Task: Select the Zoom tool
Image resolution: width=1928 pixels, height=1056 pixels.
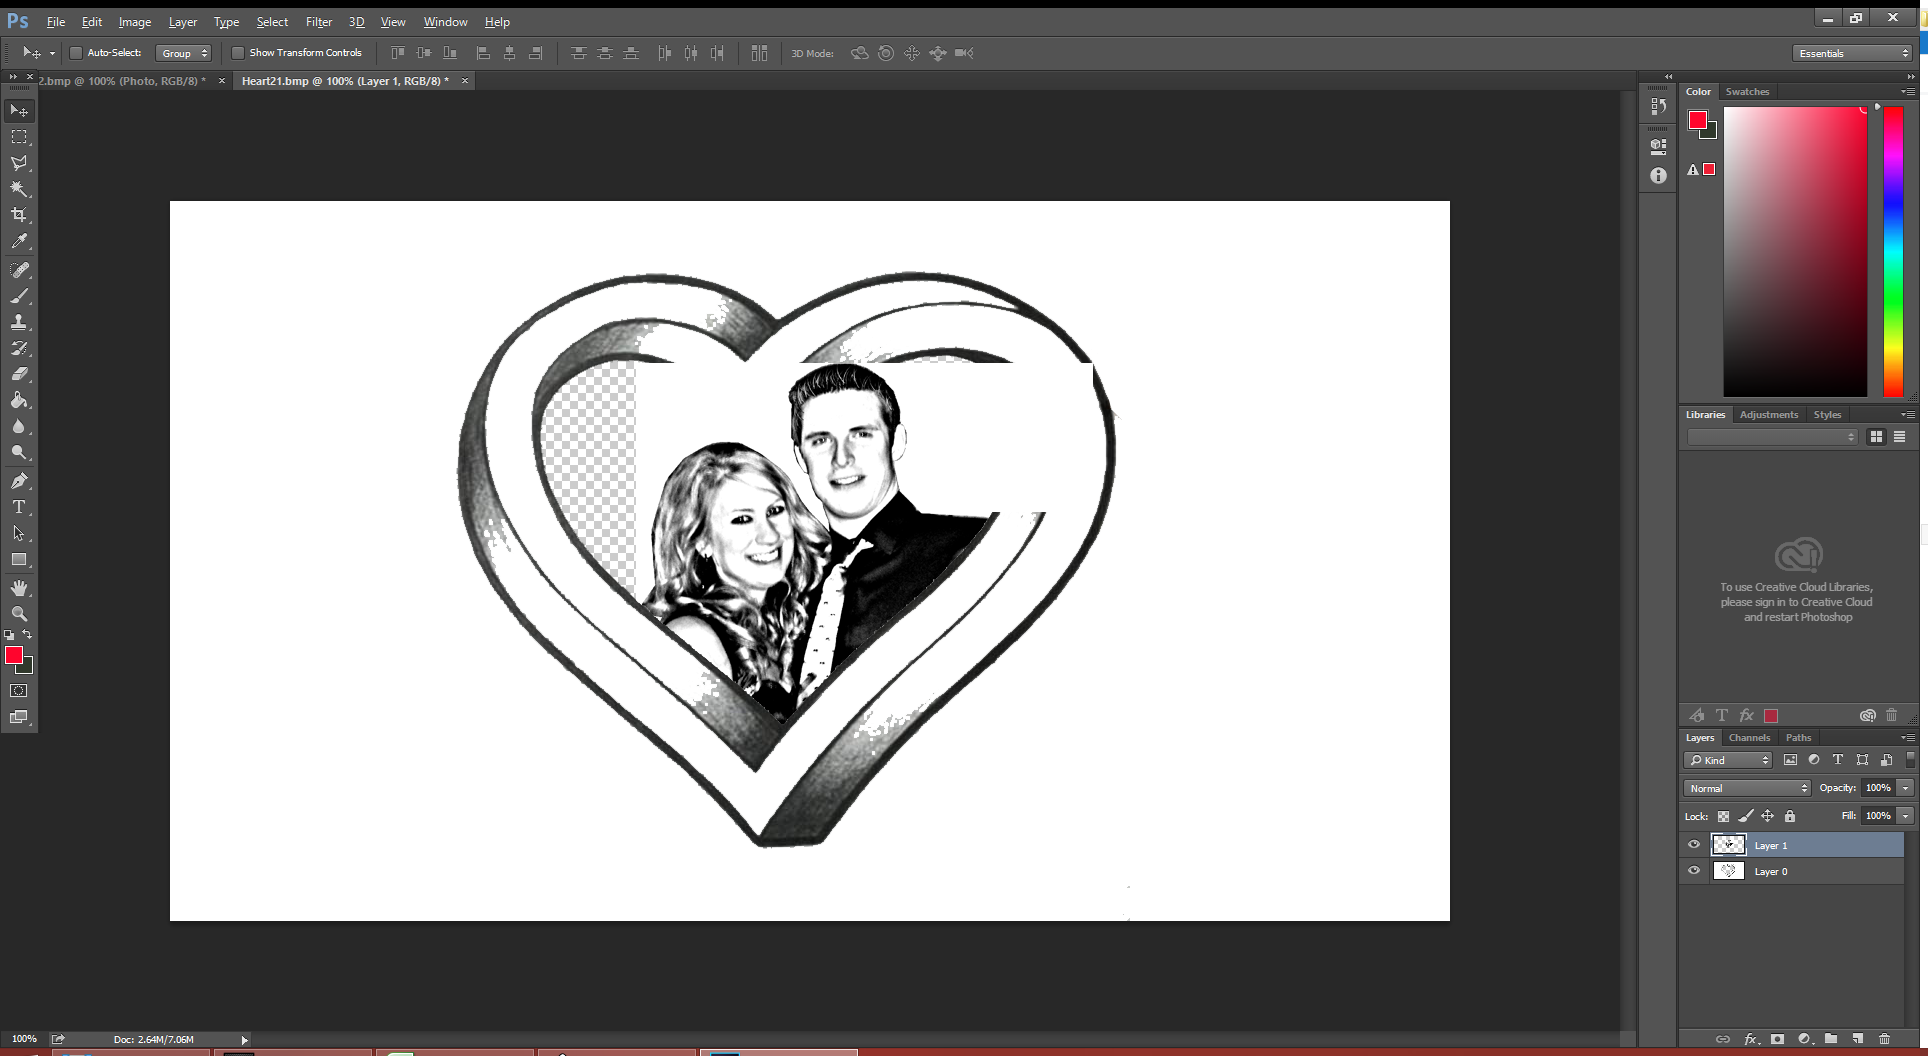Action: pos(19,614)
